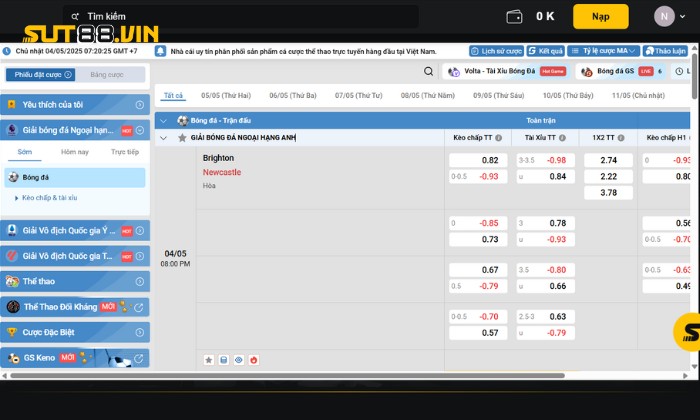The height and width of the screenshot is (420, 700).
Task: Click the wallet icon beside the balance
Action: (516, 16)
